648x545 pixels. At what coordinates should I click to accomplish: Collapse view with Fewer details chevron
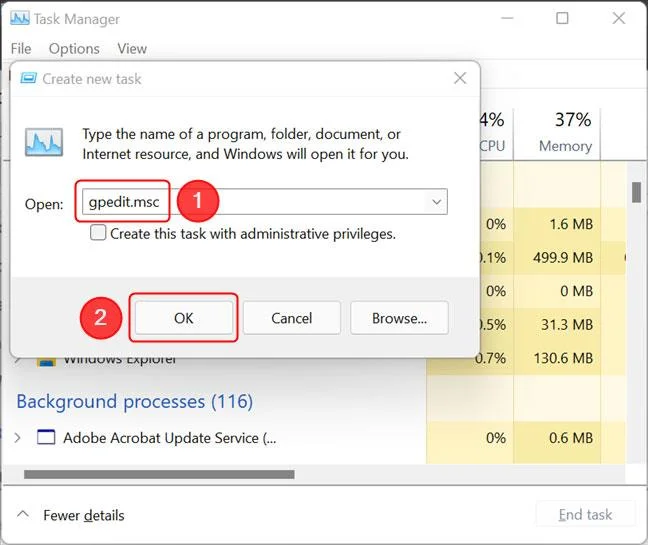[23, 515]
